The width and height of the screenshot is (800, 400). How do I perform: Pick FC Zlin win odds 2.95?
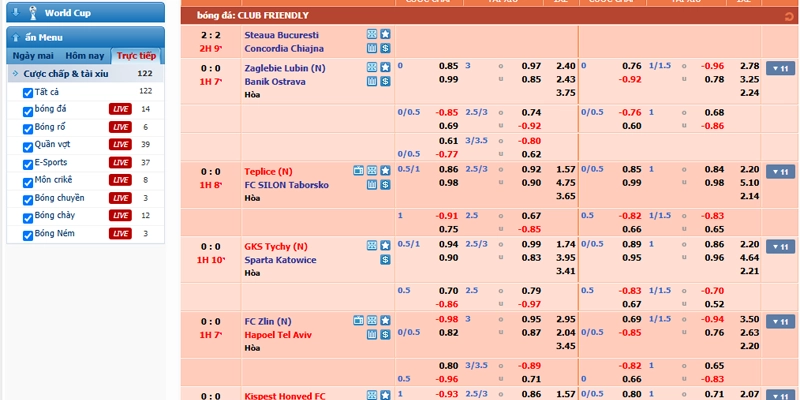coord(566,319)
